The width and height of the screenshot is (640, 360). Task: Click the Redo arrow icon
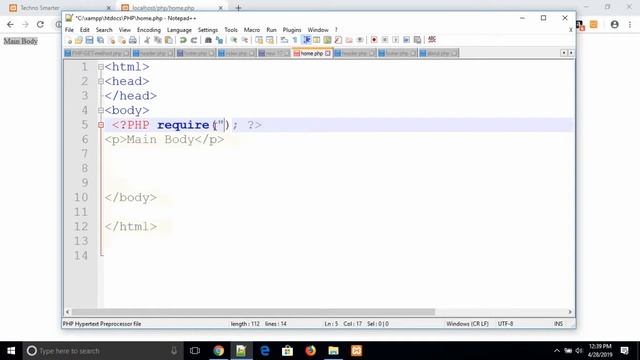pos(194,40)
